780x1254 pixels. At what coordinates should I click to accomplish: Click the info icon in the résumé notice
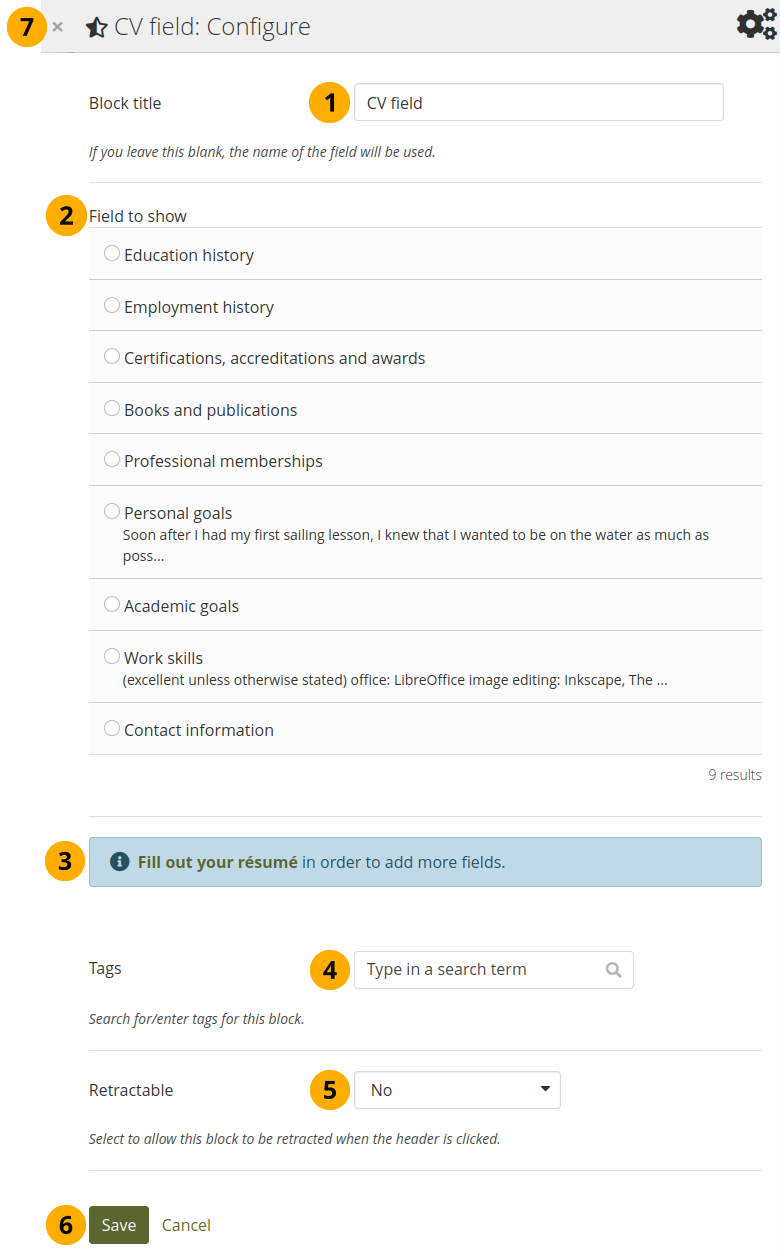[x=119, y=862]
